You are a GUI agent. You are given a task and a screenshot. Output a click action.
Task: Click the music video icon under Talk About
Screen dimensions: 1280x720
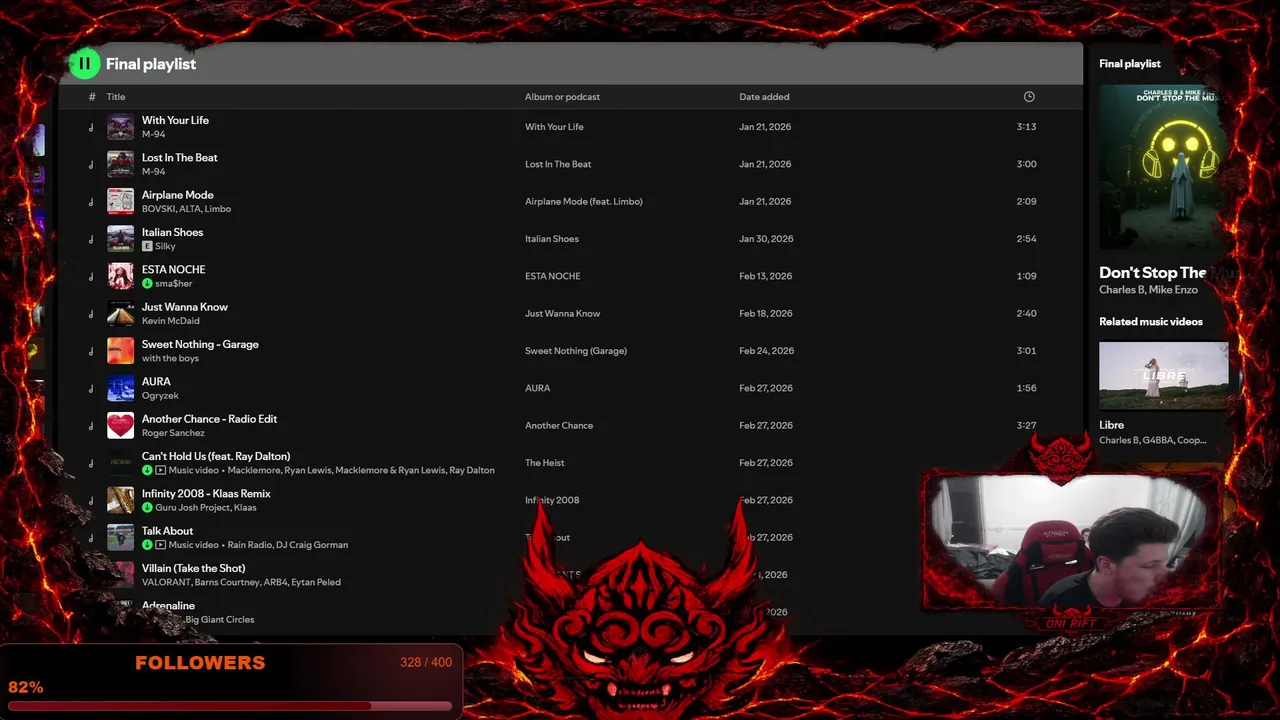161,545
